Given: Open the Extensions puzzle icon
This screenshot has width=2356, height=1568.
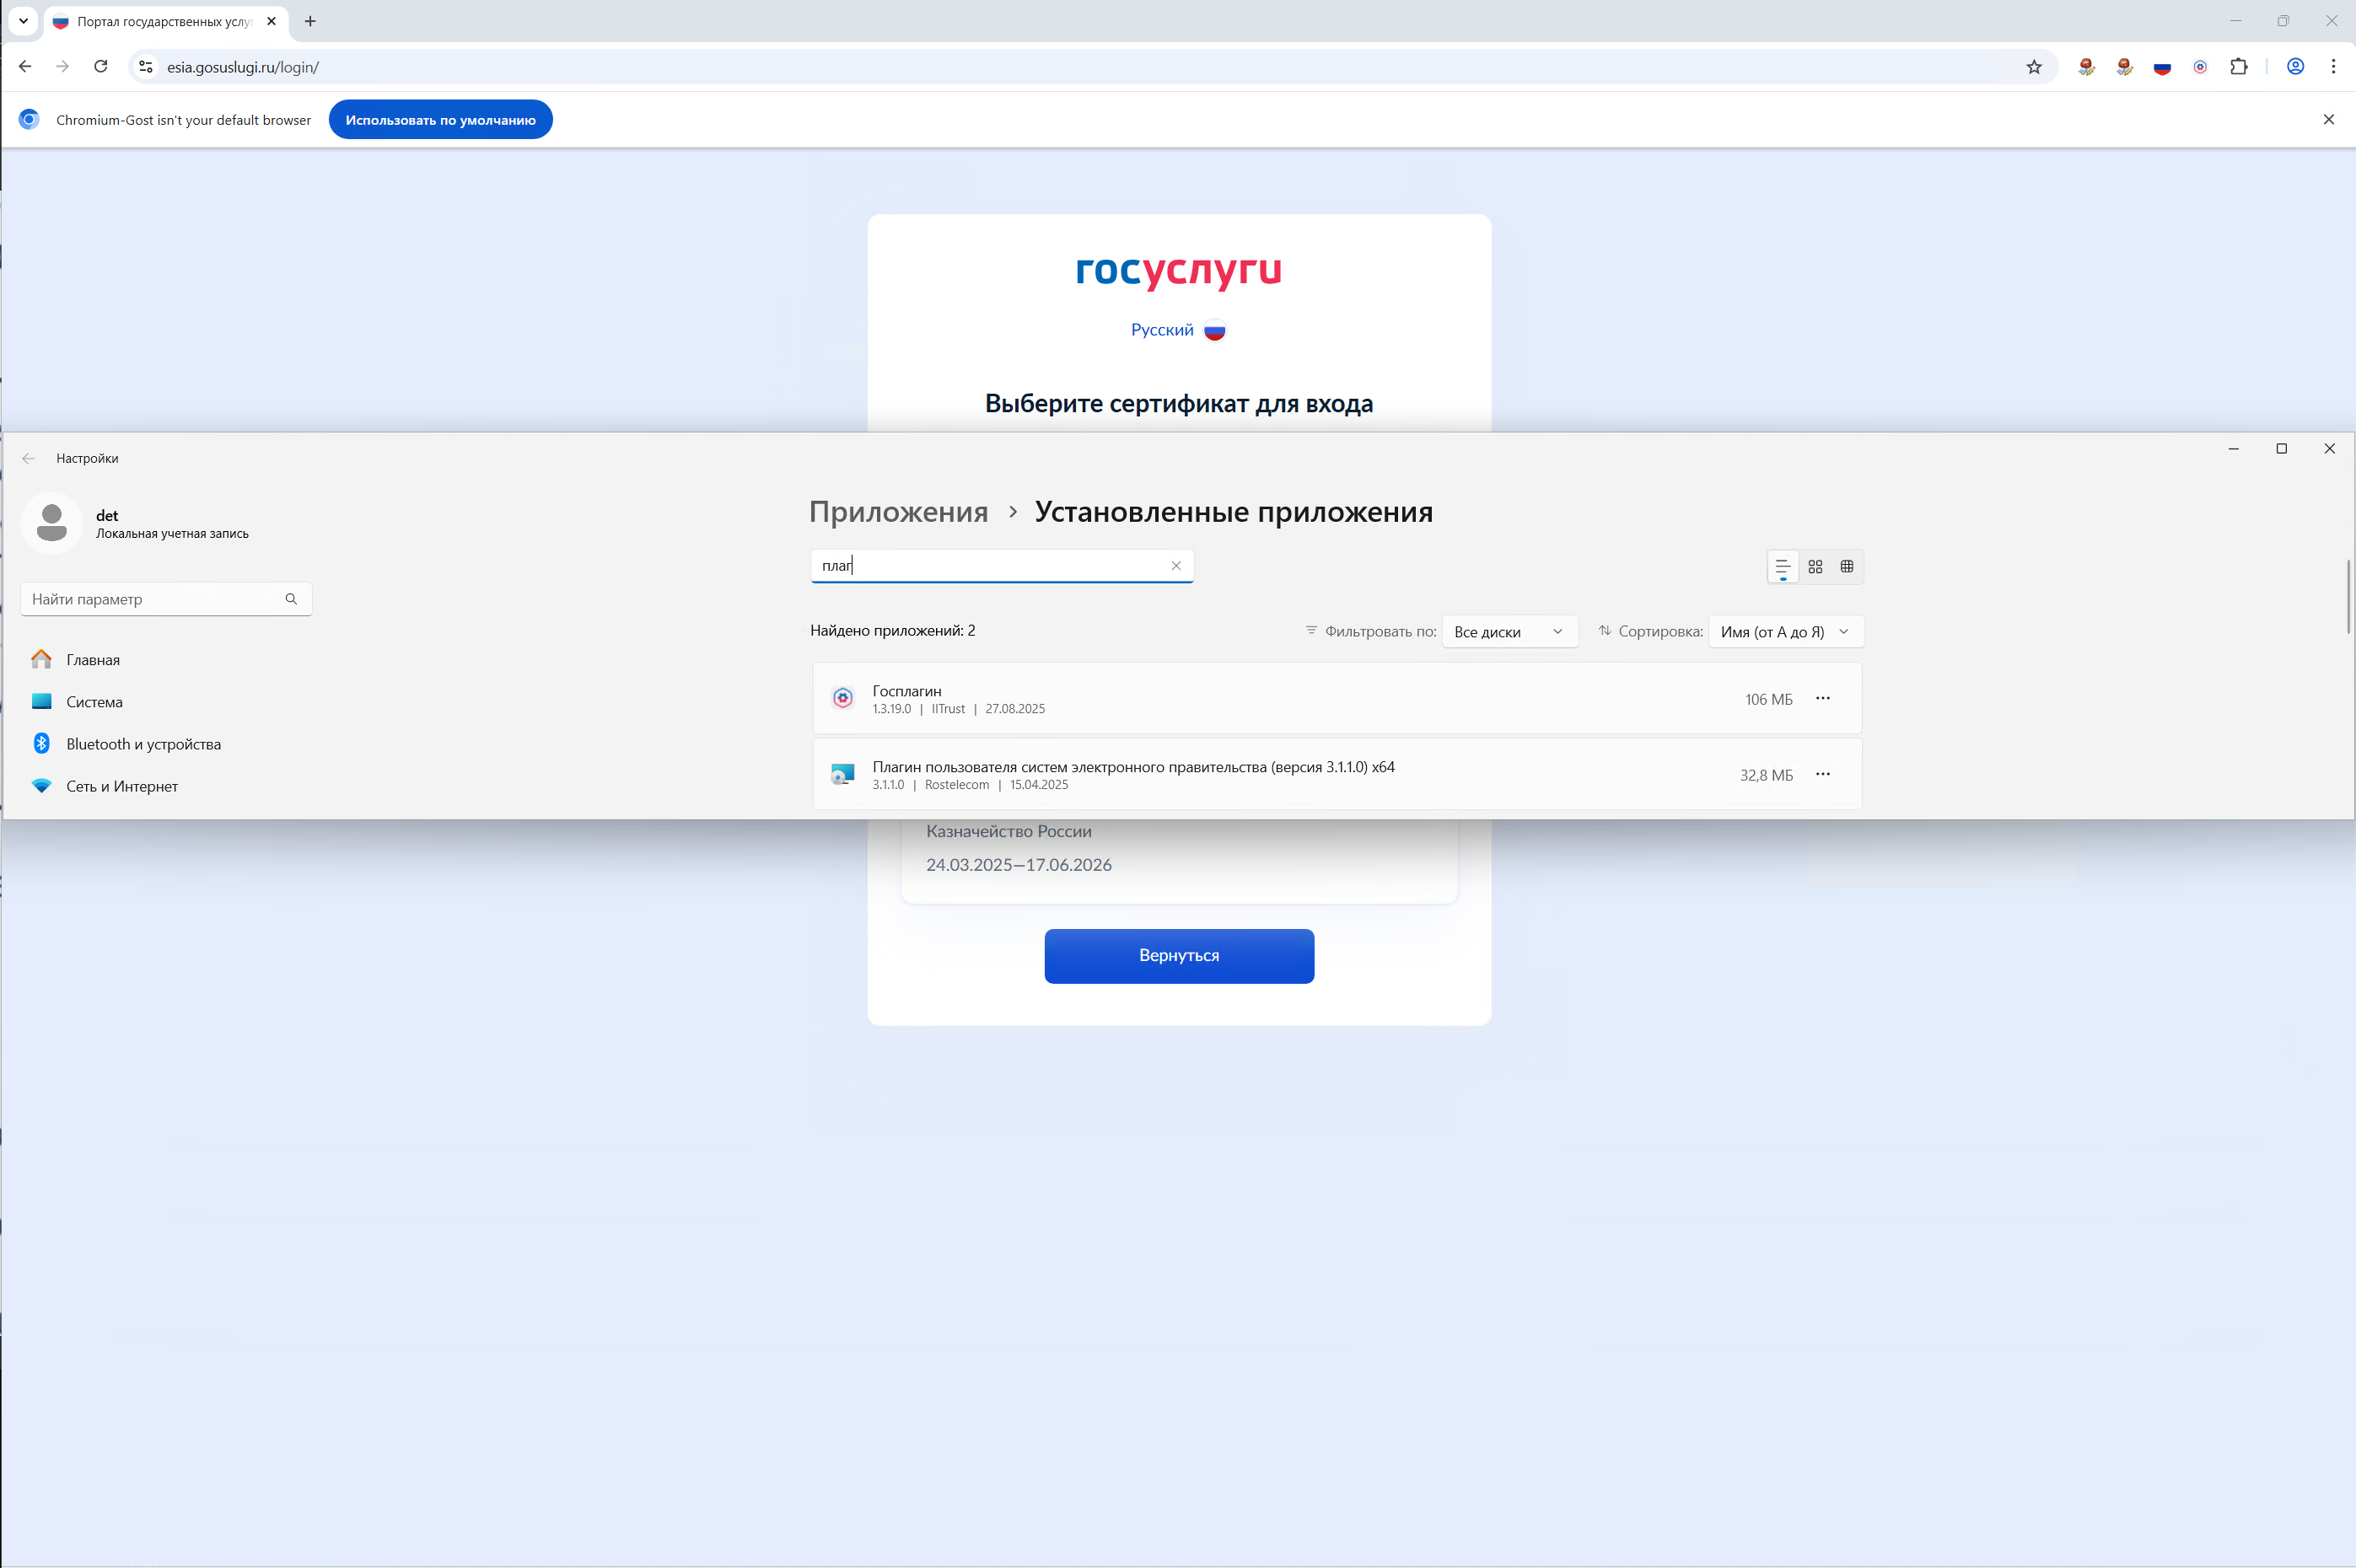Looking at the screenshot, I should (2239, 67).
